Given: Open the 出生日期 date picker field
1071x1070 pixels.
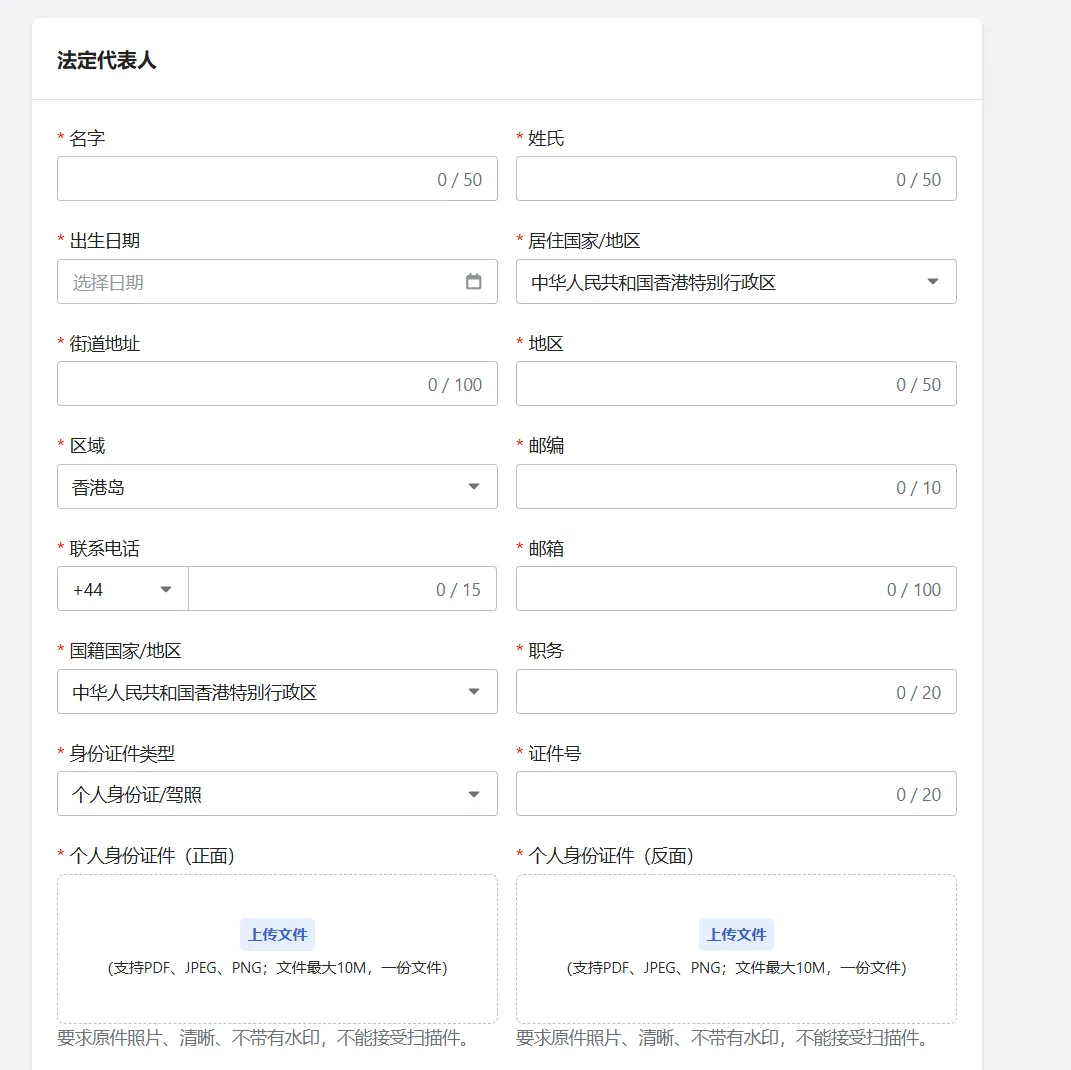Looking at the screenshot, I should click(260, 282).
